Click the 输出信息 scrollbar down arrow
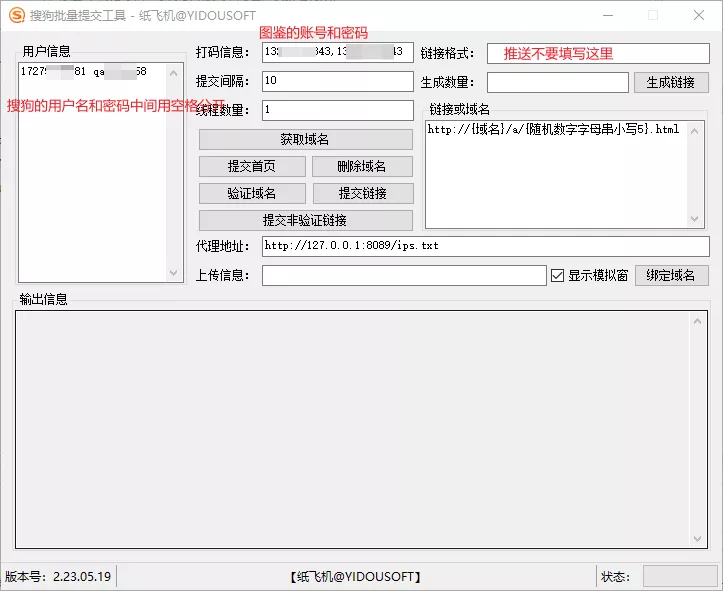Viewport: 723px width, 591px height. 698,538
